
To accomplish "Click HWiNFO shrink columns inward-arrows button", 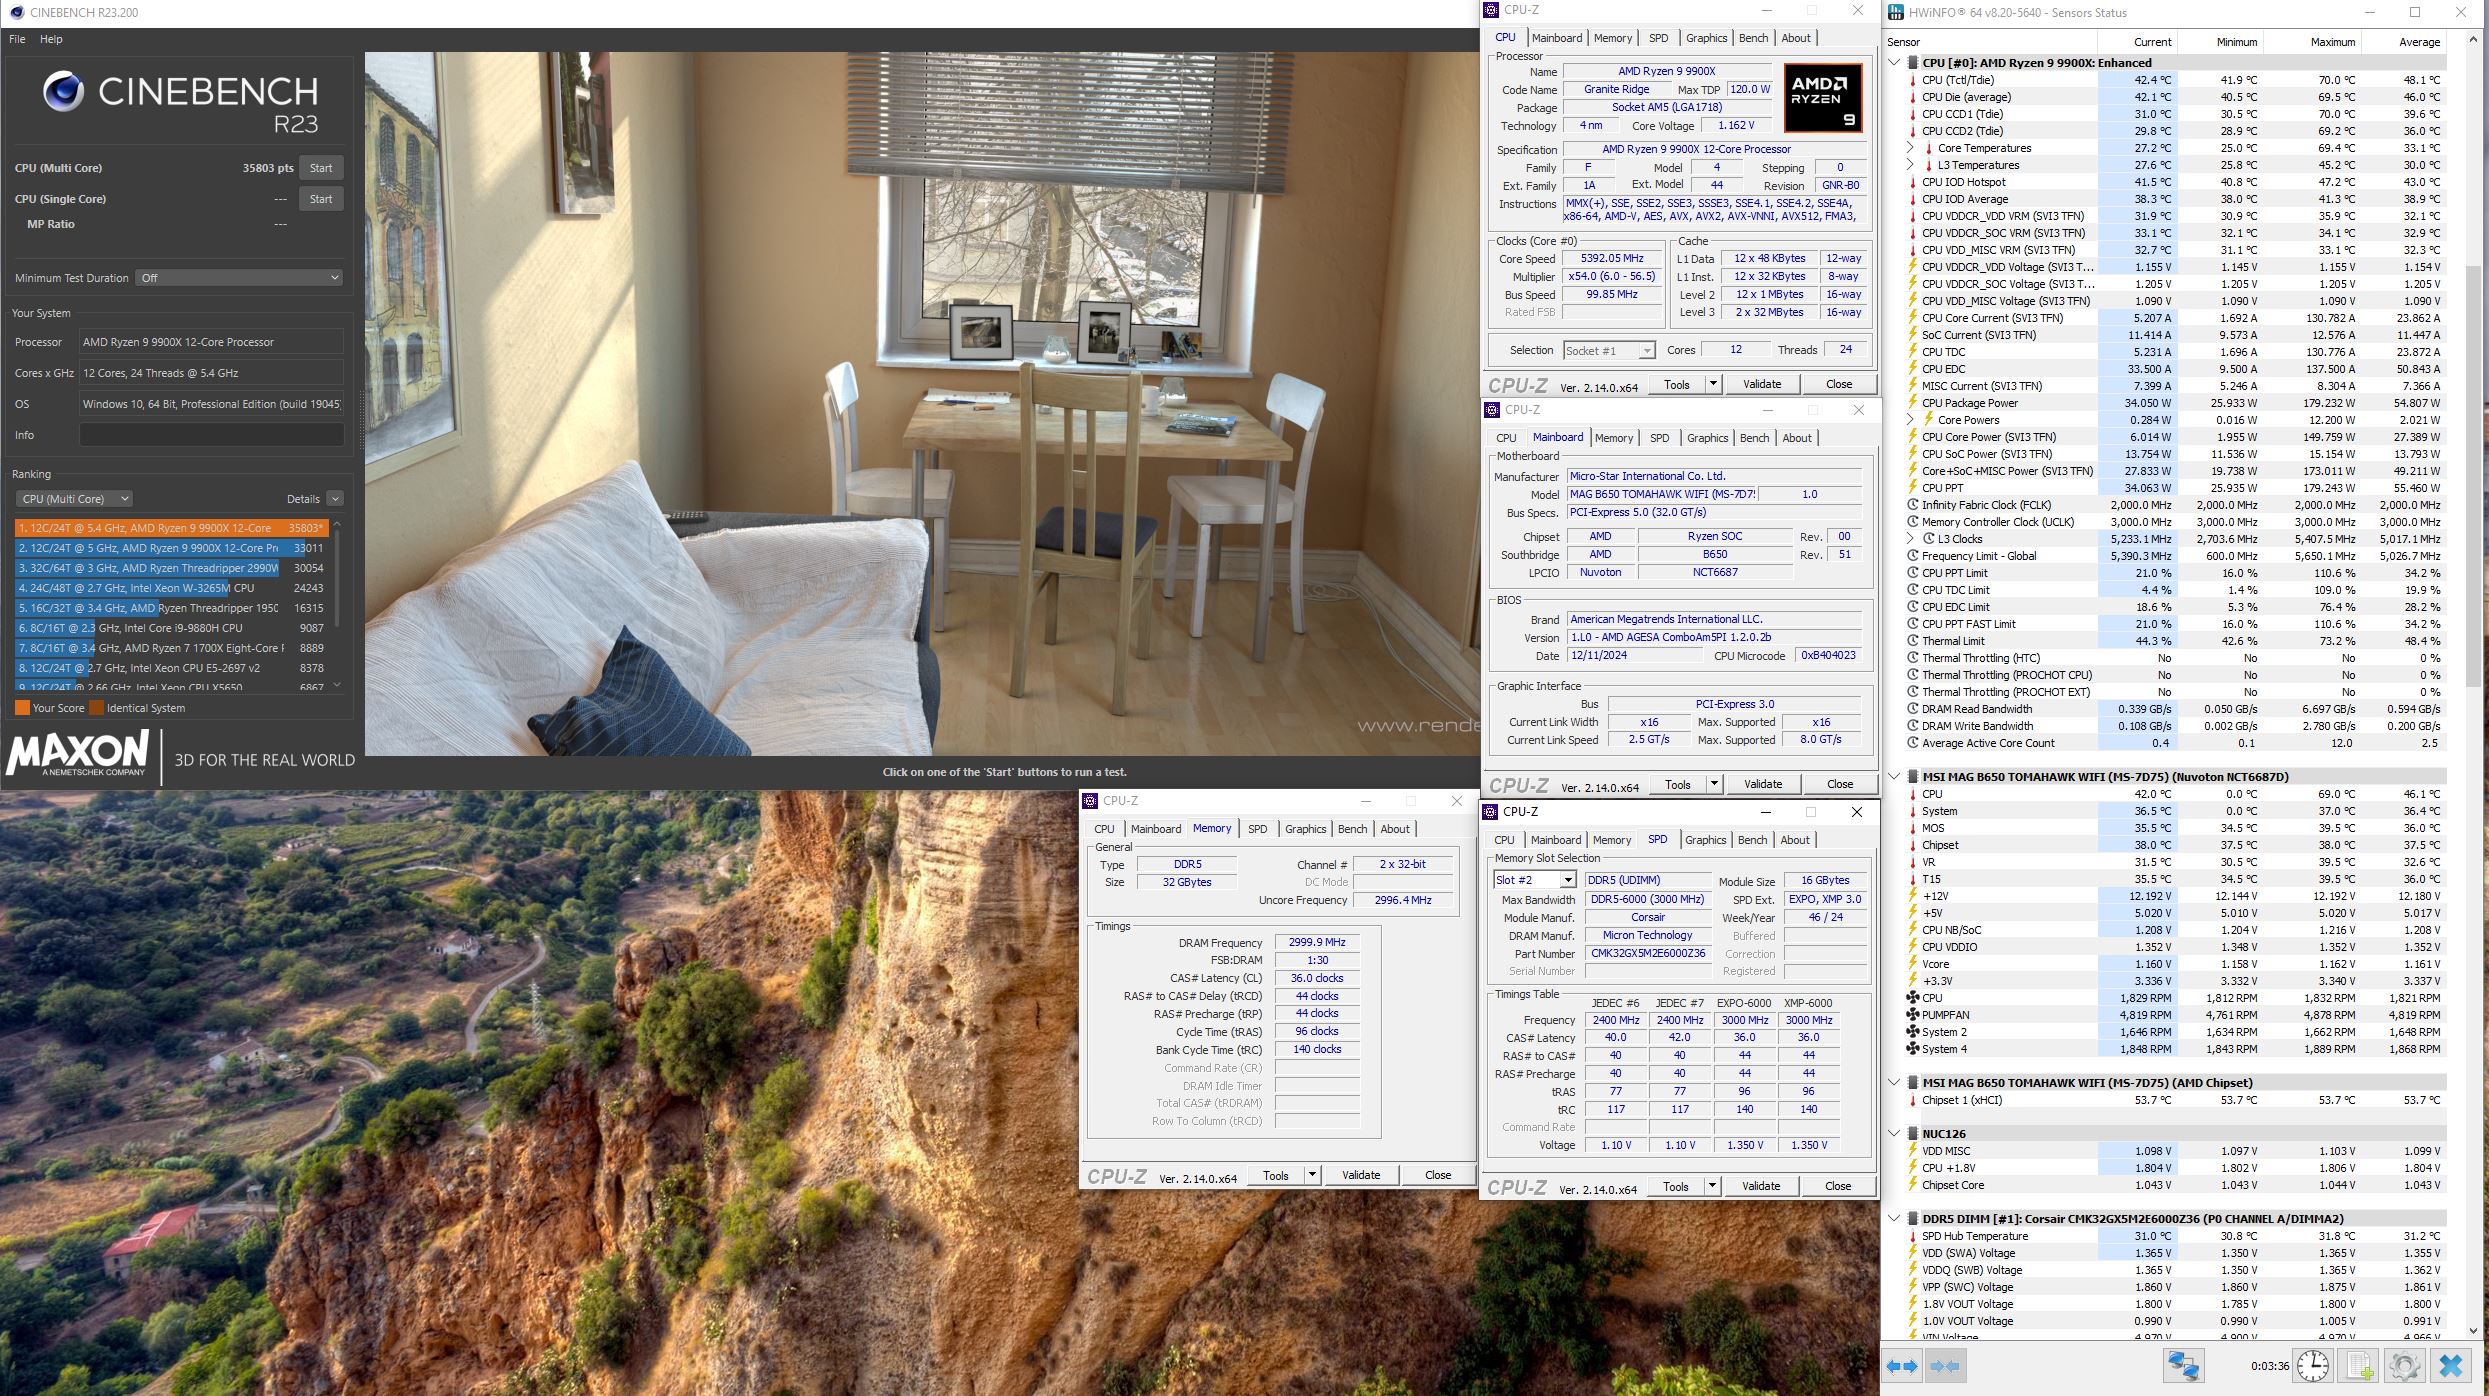I will pyautogui.click(x=1944, y=1366).
